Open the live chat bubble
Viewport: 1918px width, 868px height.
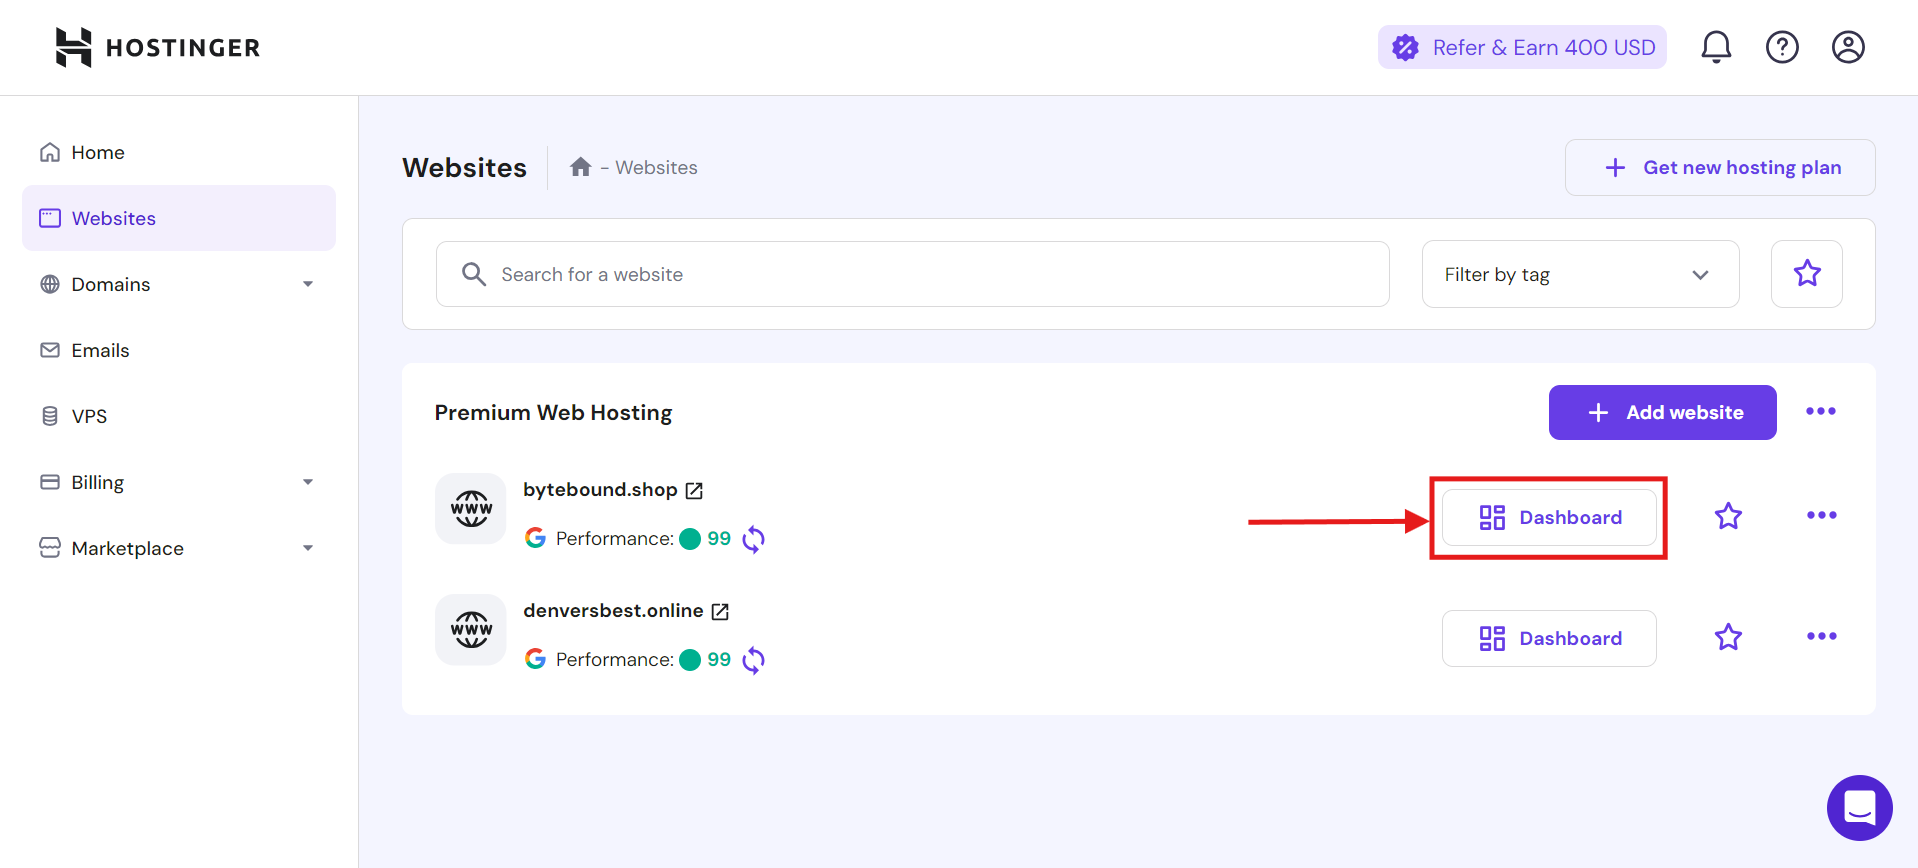(1860, 808)
